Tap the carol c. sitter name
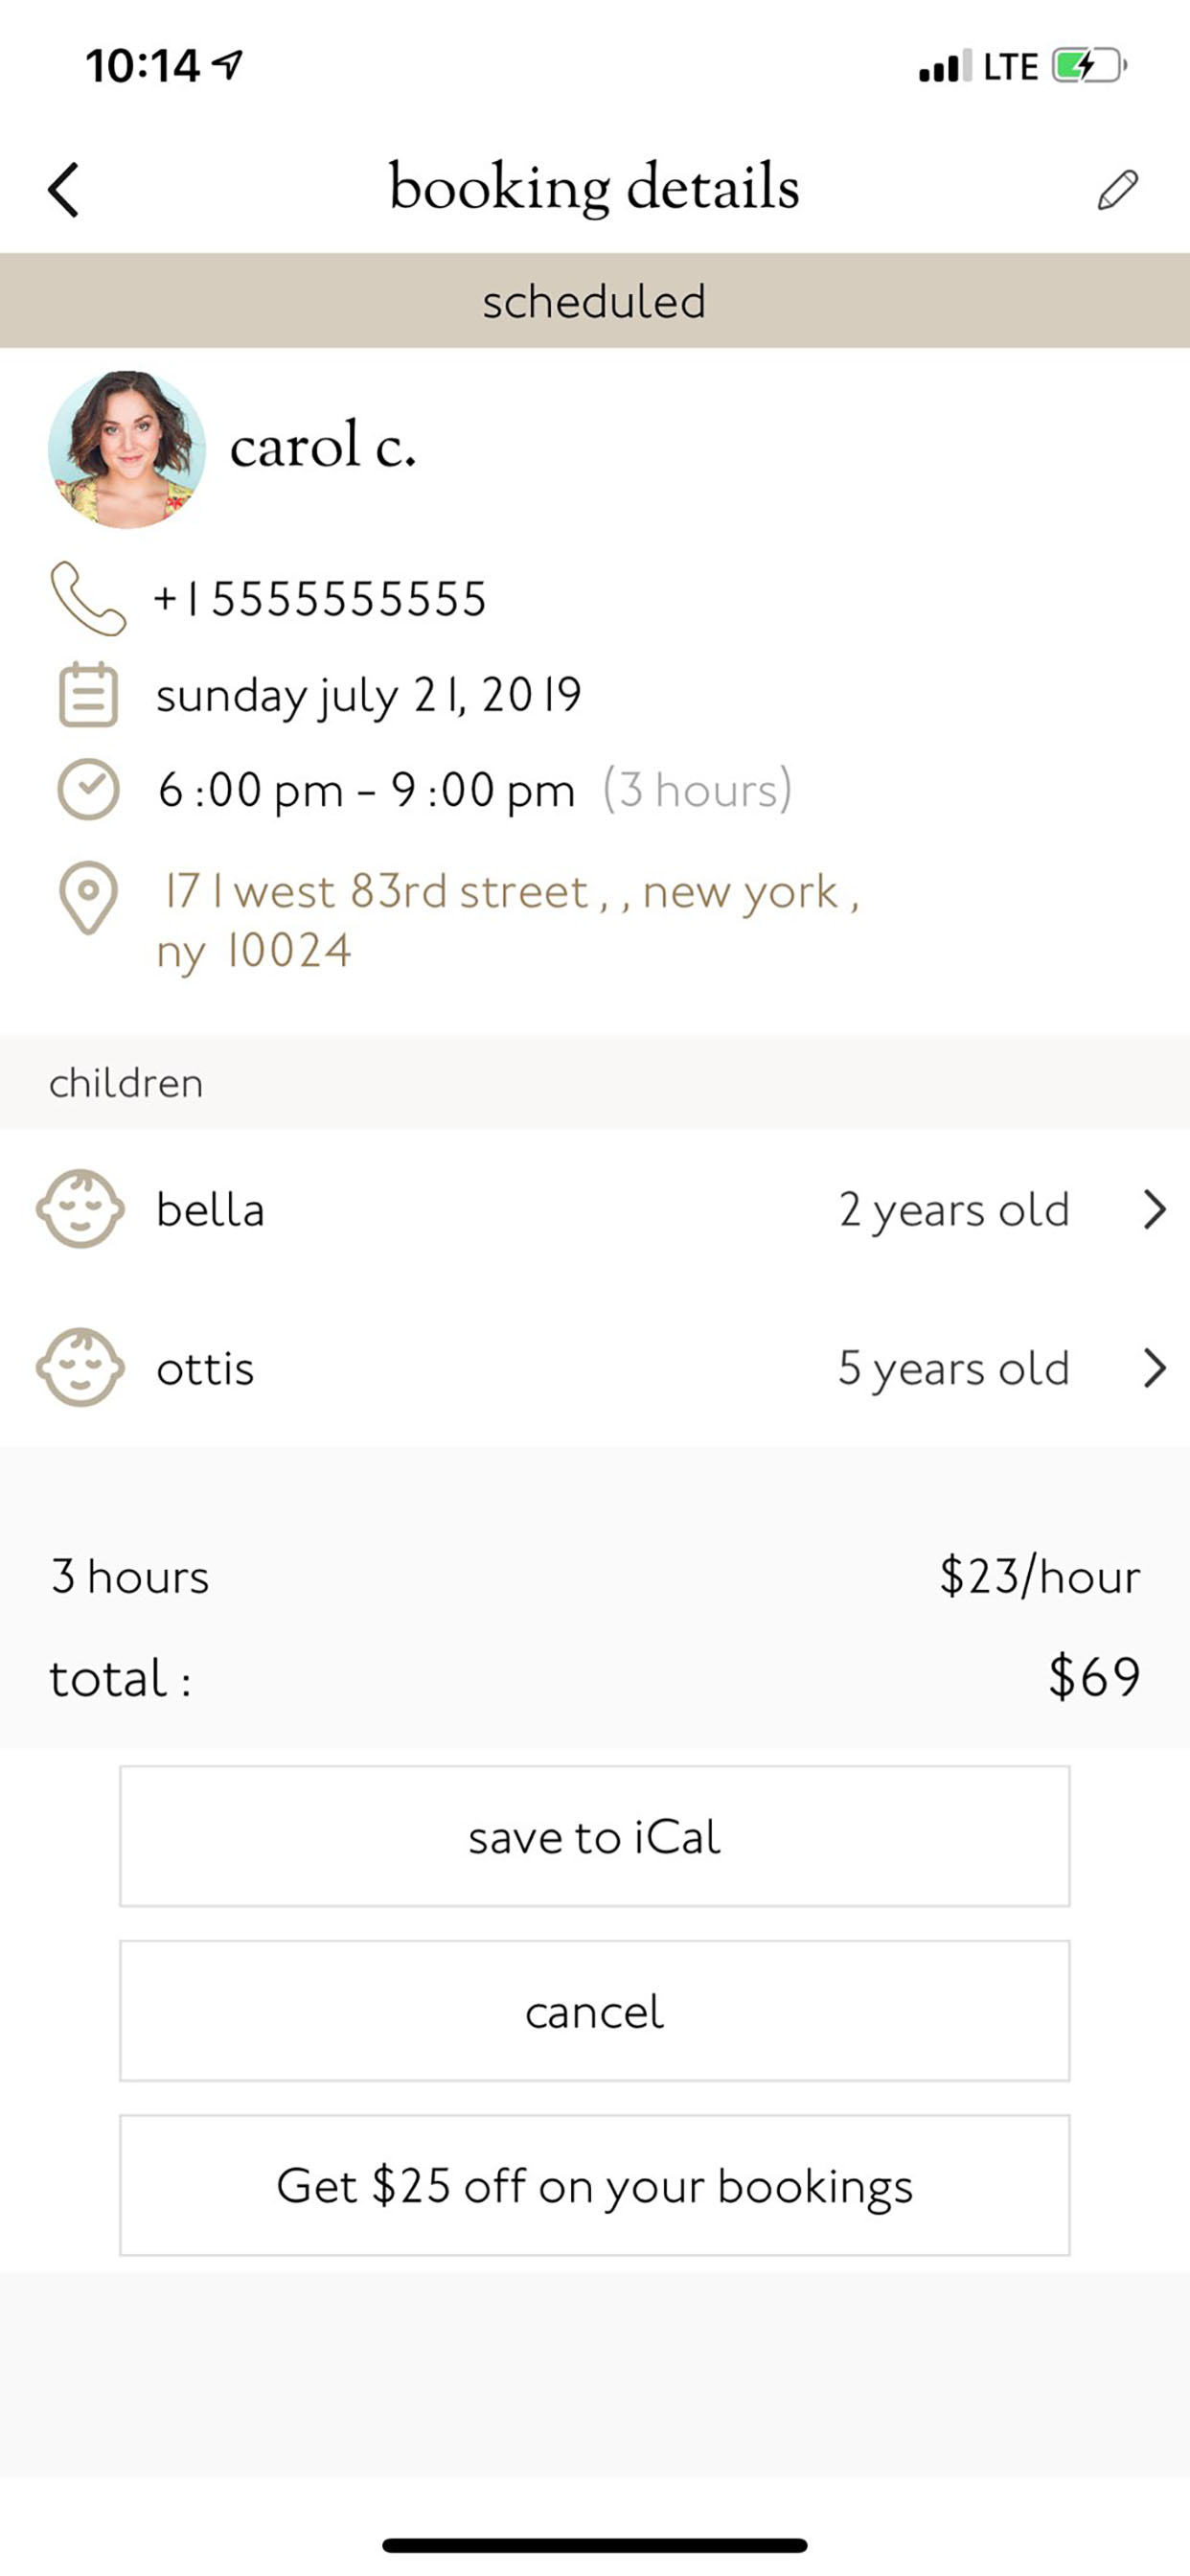This screenshot has height=2576, width=1190. (x=322, y=446)
